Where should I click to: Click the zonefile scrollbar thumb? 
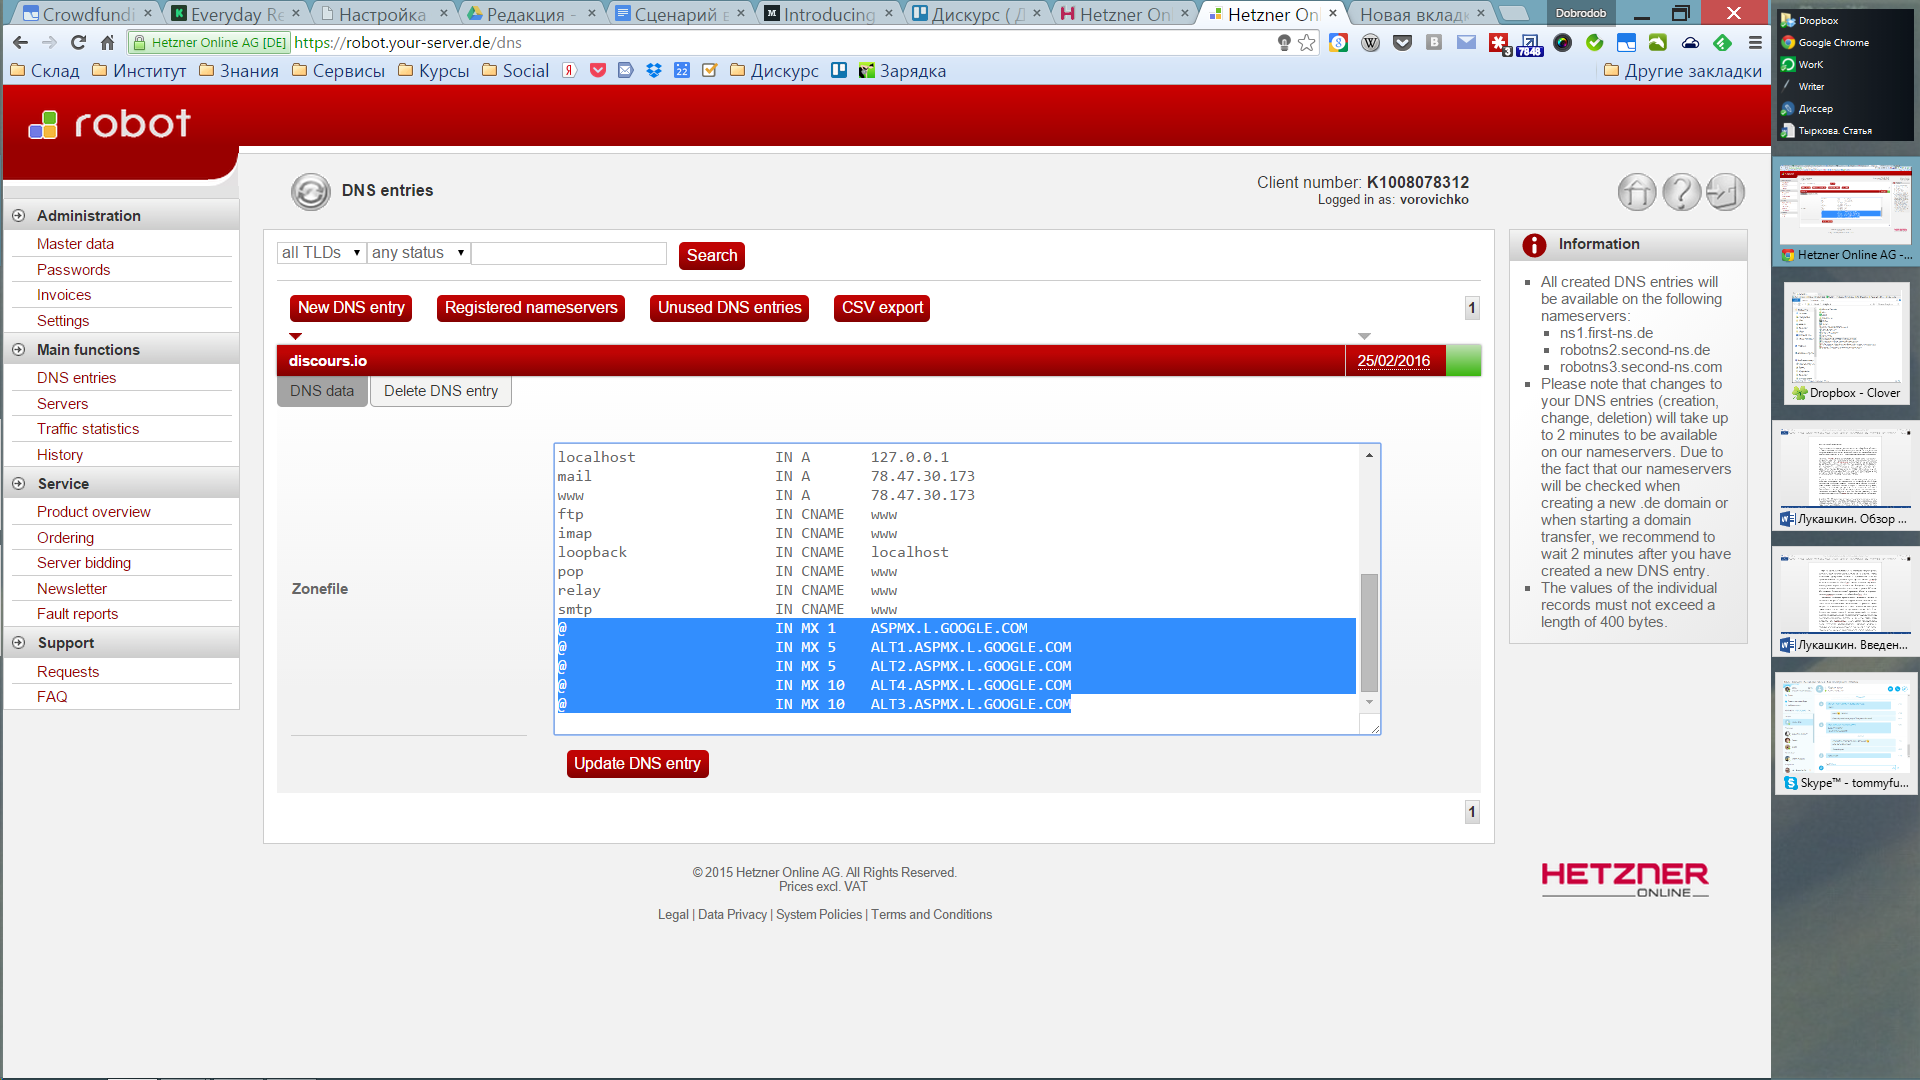tap(1369, 632)
